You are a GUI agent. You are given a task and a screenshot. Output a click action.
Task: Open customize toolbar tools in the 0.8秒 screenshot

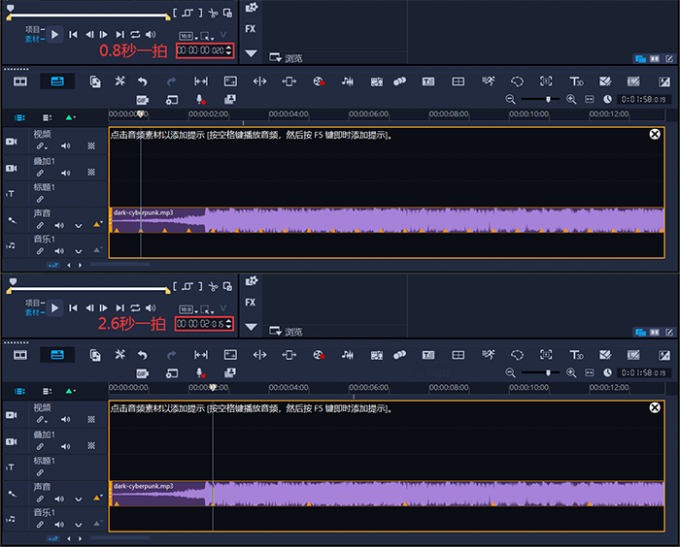(x=120, y=81)
